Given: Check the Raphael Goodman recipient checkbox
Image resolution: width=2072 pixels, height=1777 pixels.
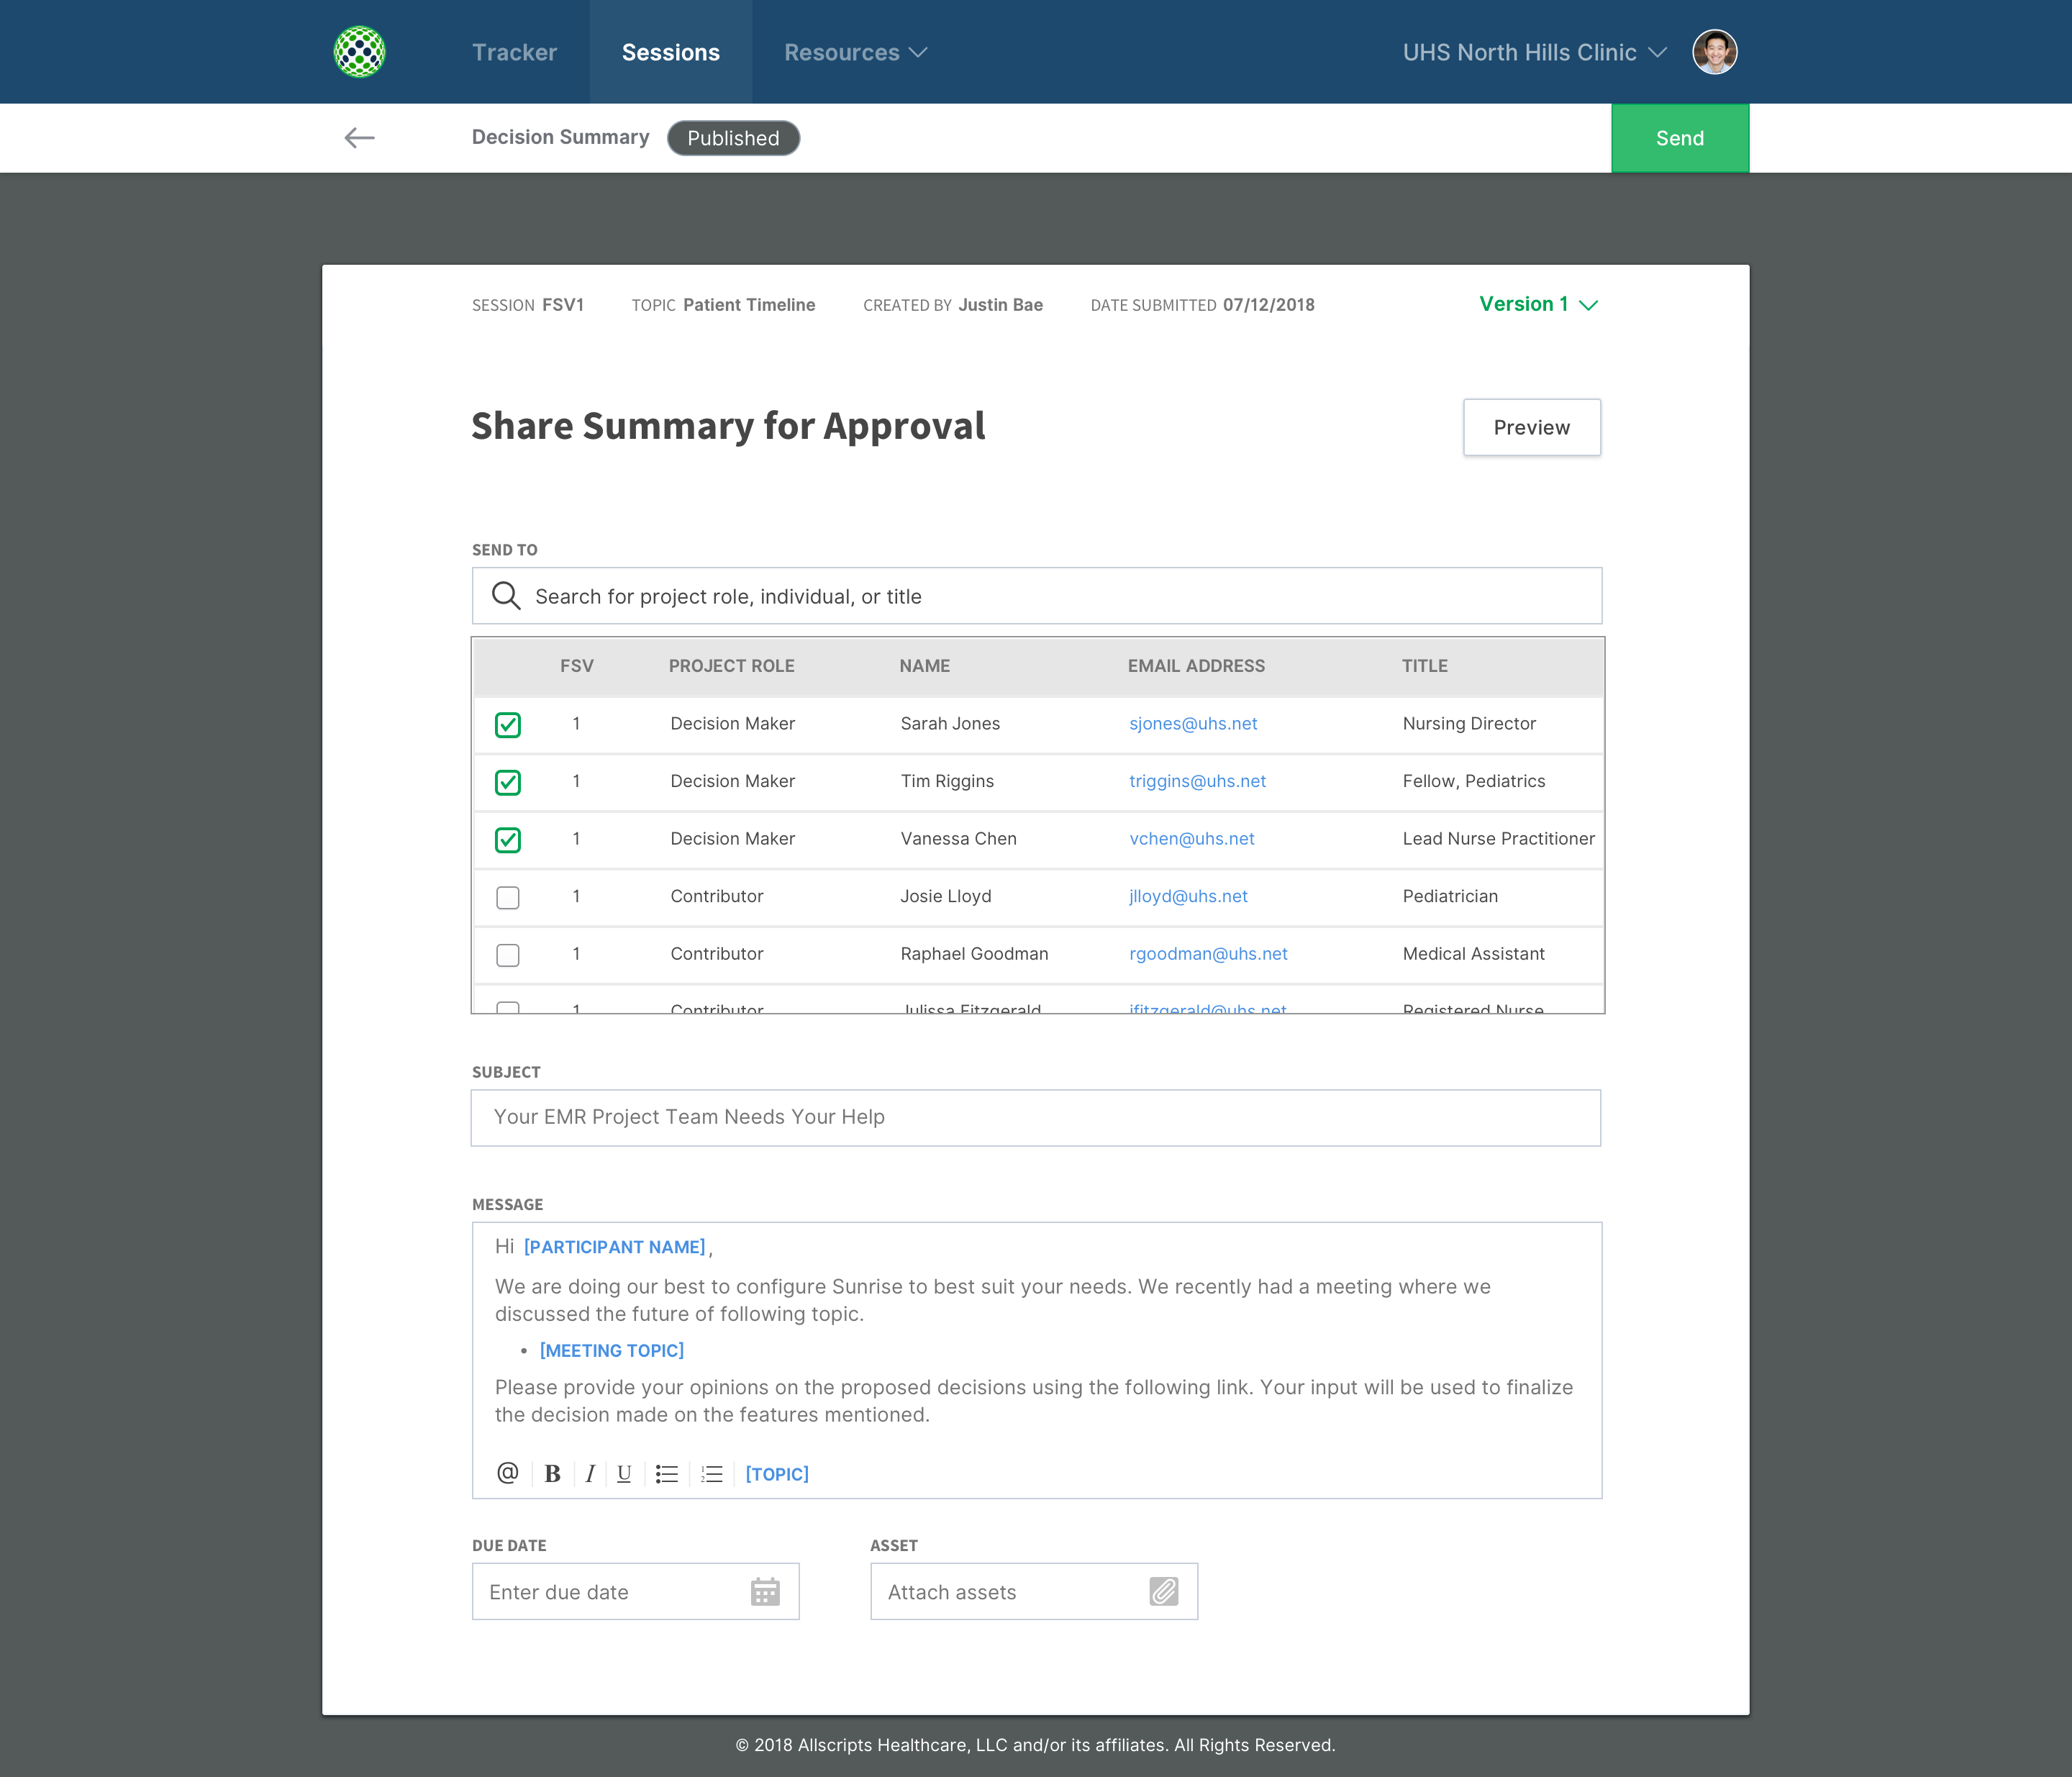Looking at the screenshot, I should pos(508,955).
